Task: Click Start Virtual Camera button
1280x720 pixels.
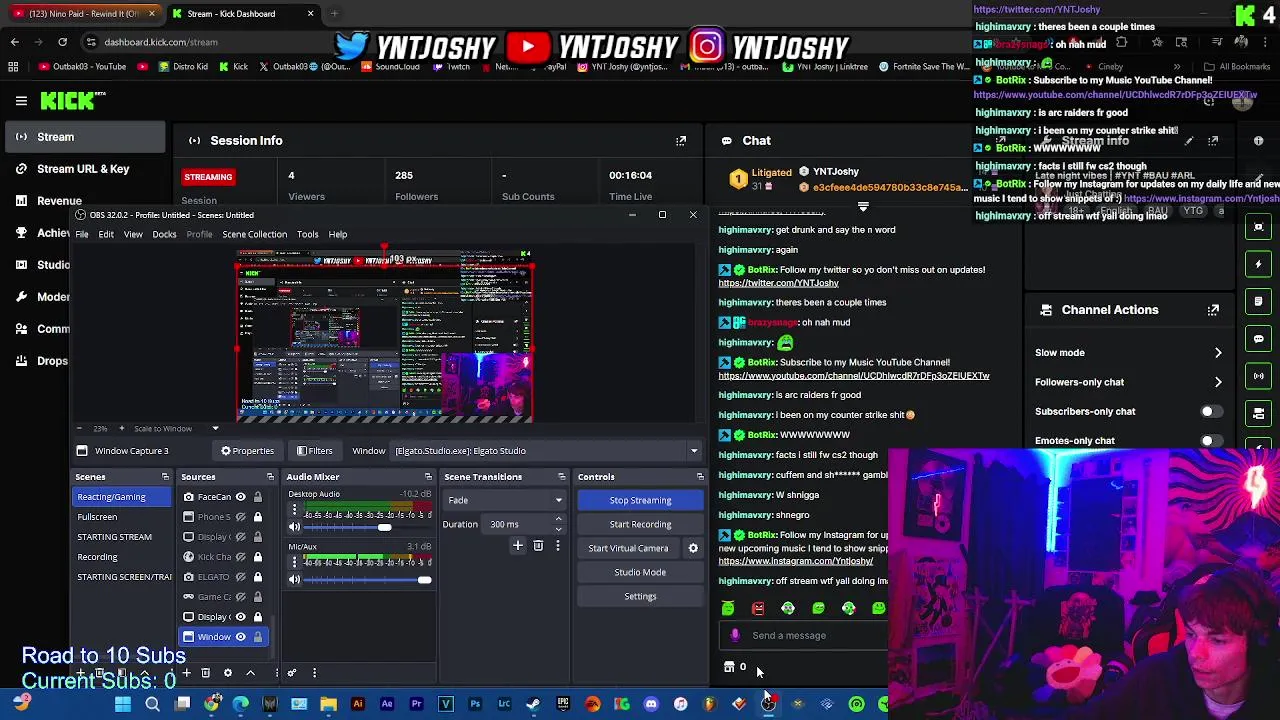Action: point(628,548)
